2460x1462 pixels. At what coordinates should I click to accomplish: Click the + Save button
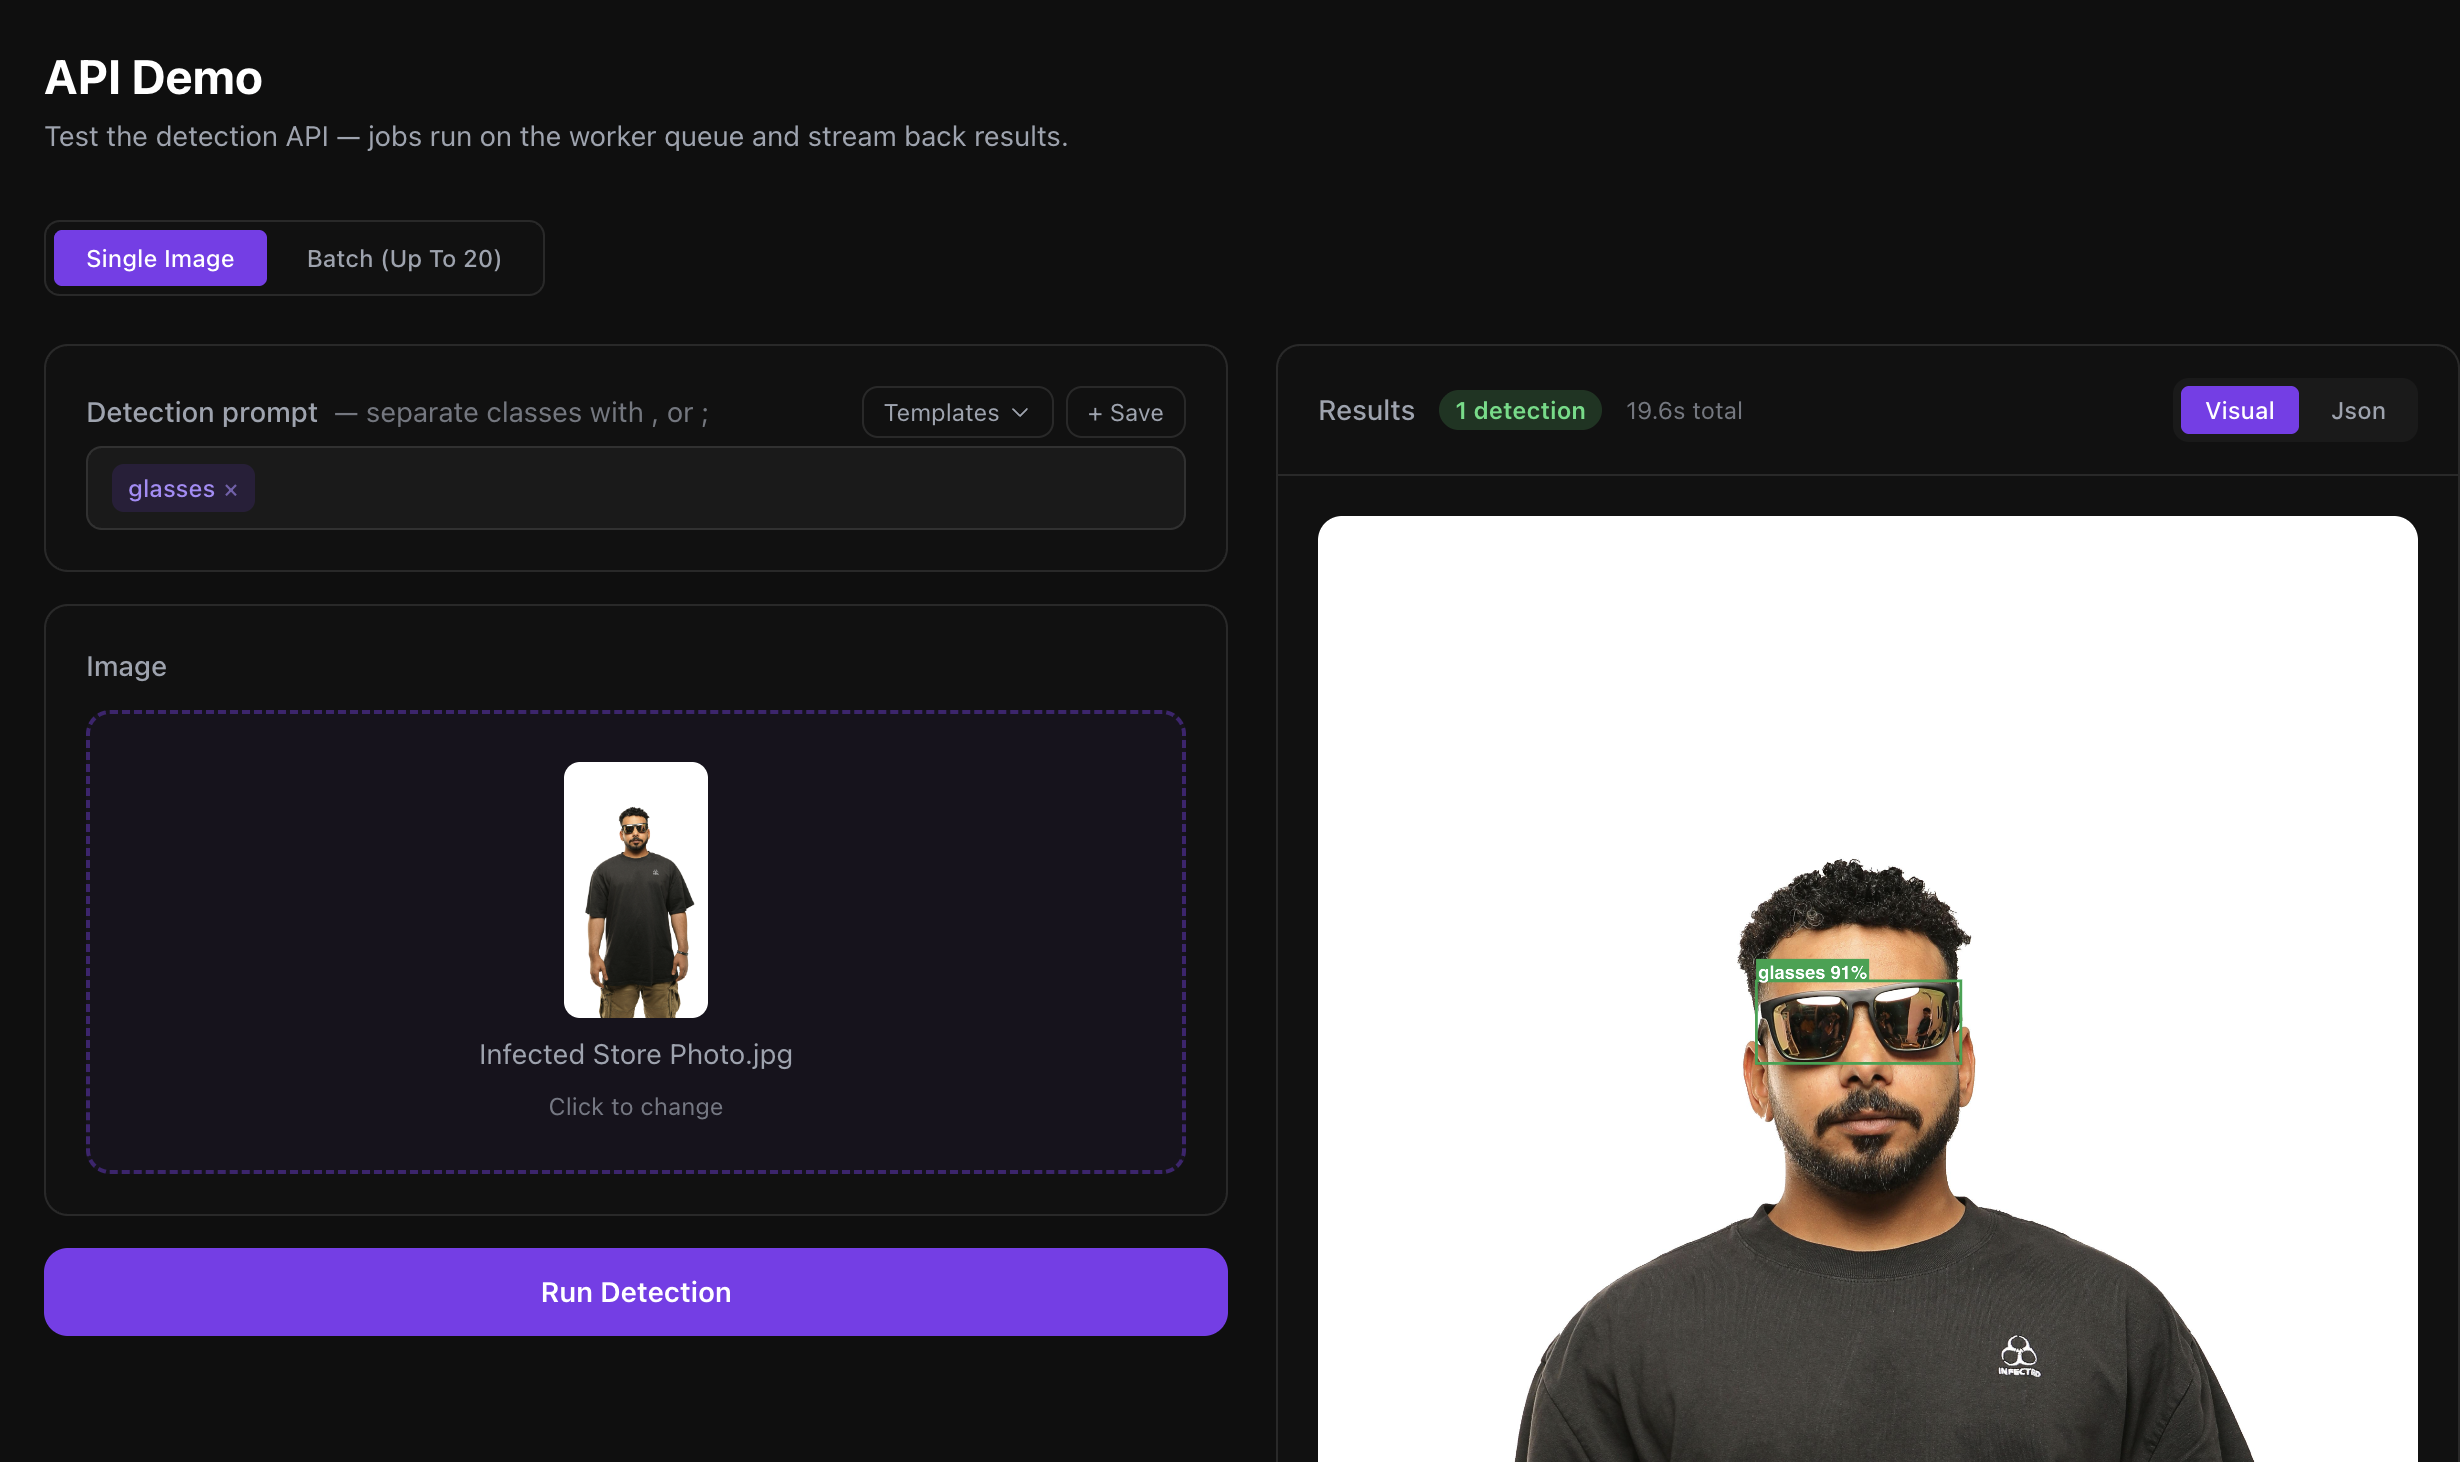pyautogui.click(x=1125, y=412)
